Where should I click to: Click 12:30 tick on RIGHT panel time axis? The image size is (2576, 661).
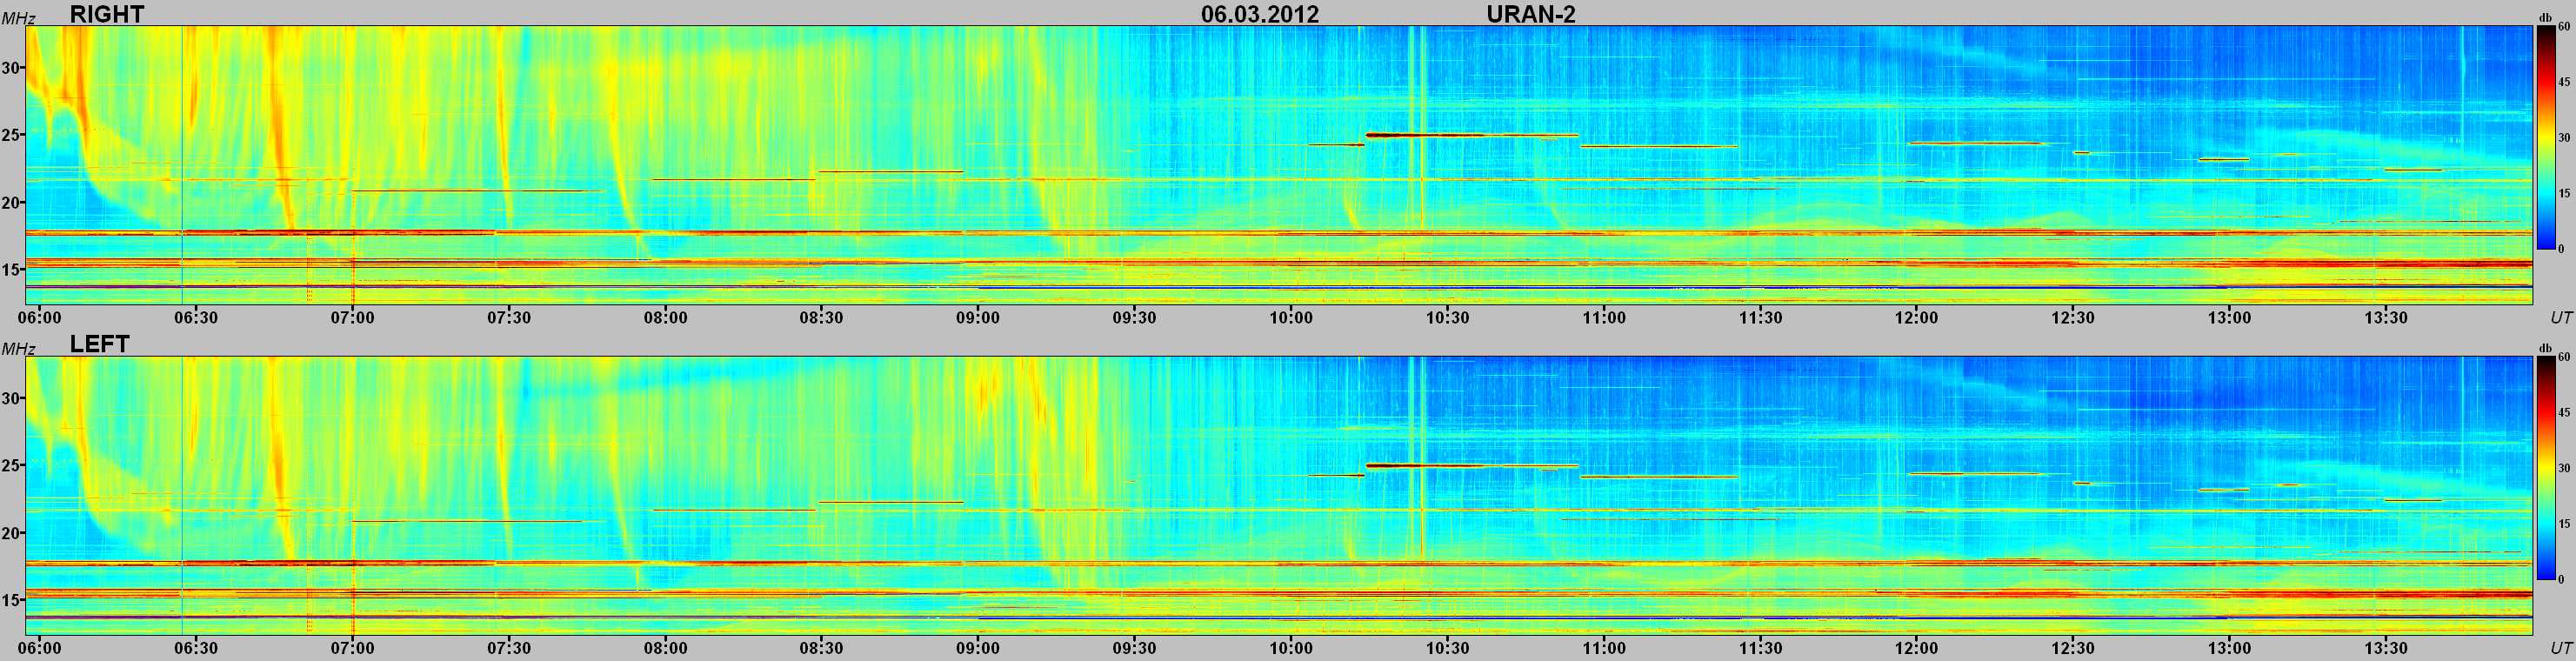(x=2073, y=317)
